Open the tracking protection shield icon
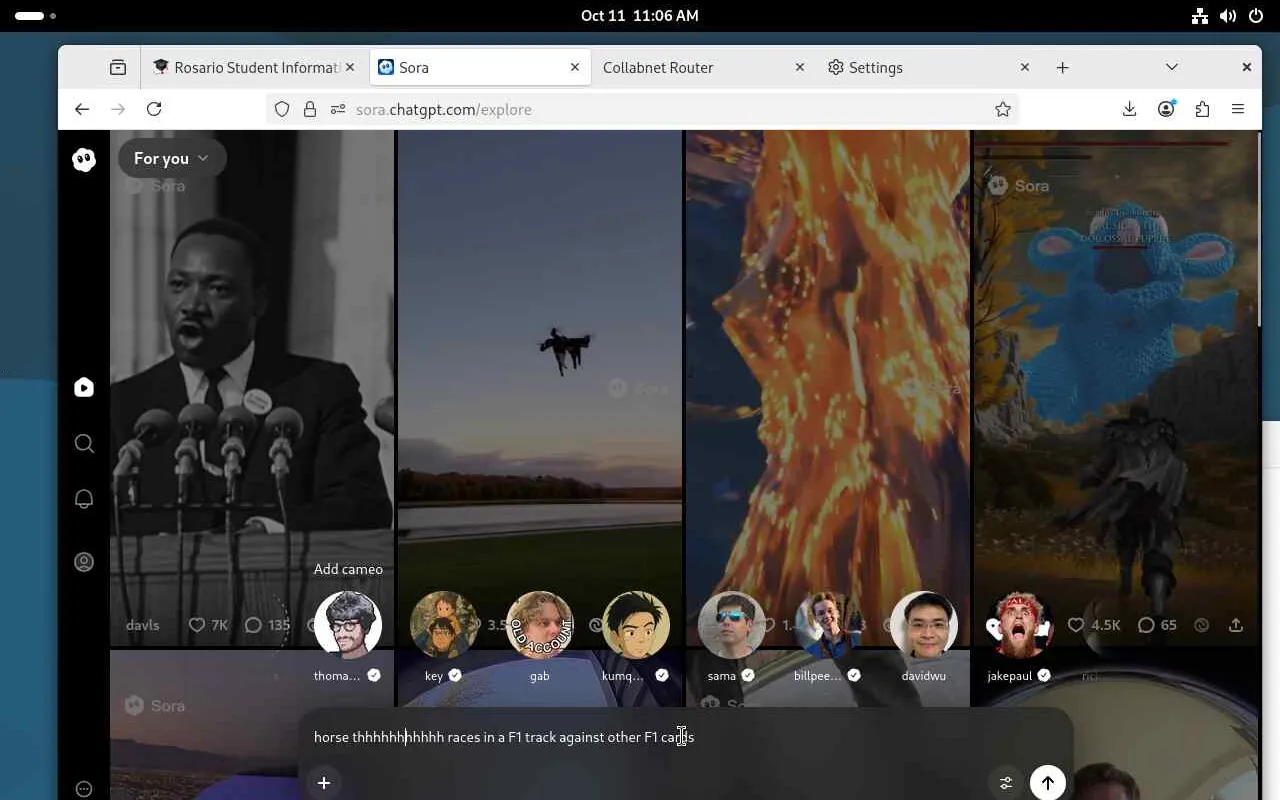The height and width of the screenshot is (800, 1280). pyautogui.click(x=282, y=109)
